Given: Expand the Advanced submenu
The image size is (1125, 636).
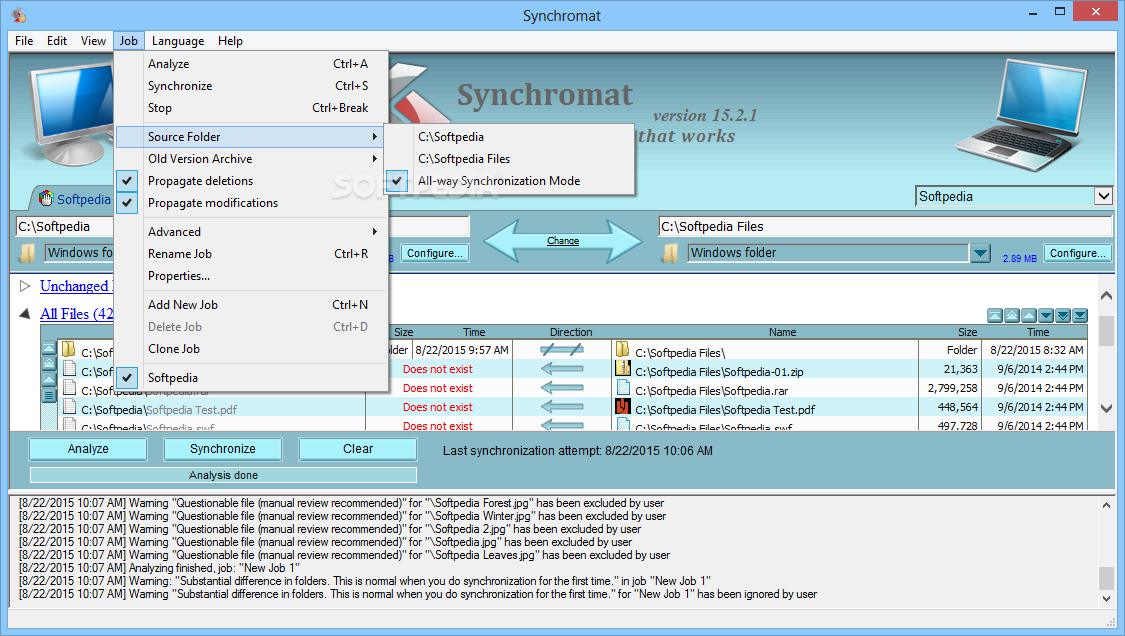Looking at the screenshot, I should pyautogui.click(x=252, y=232).
